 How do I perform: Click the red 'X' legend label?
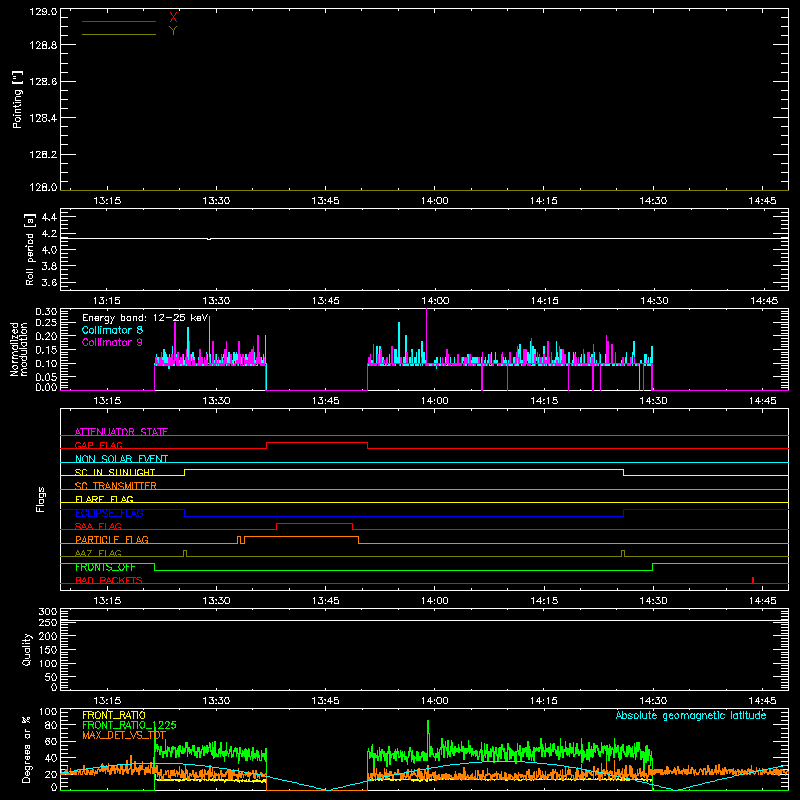[173, 18]
